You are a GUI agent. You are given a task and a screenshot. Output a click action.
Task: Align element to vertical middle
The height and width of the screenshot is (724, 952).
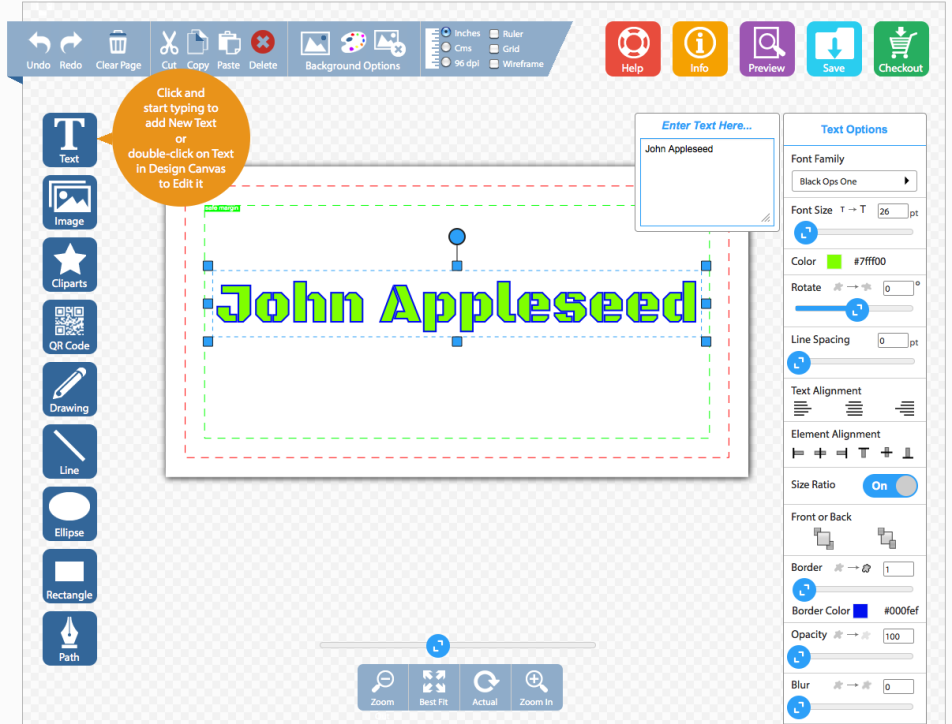886,452
